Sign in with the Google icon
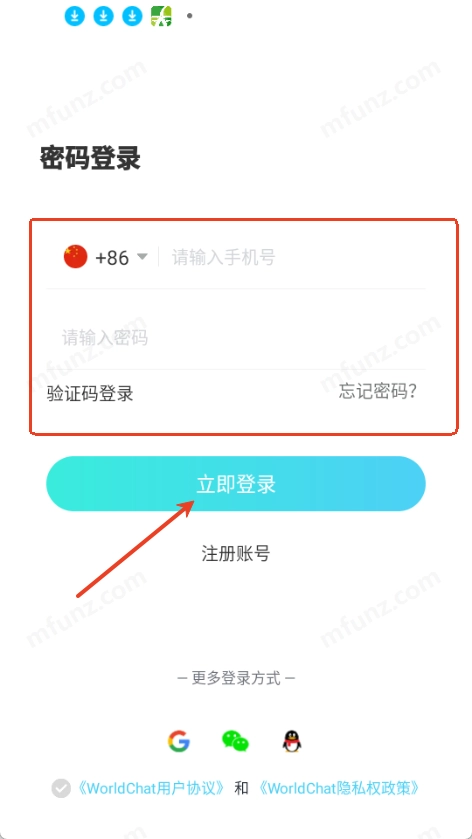472x839 pixels. [179, 741]
